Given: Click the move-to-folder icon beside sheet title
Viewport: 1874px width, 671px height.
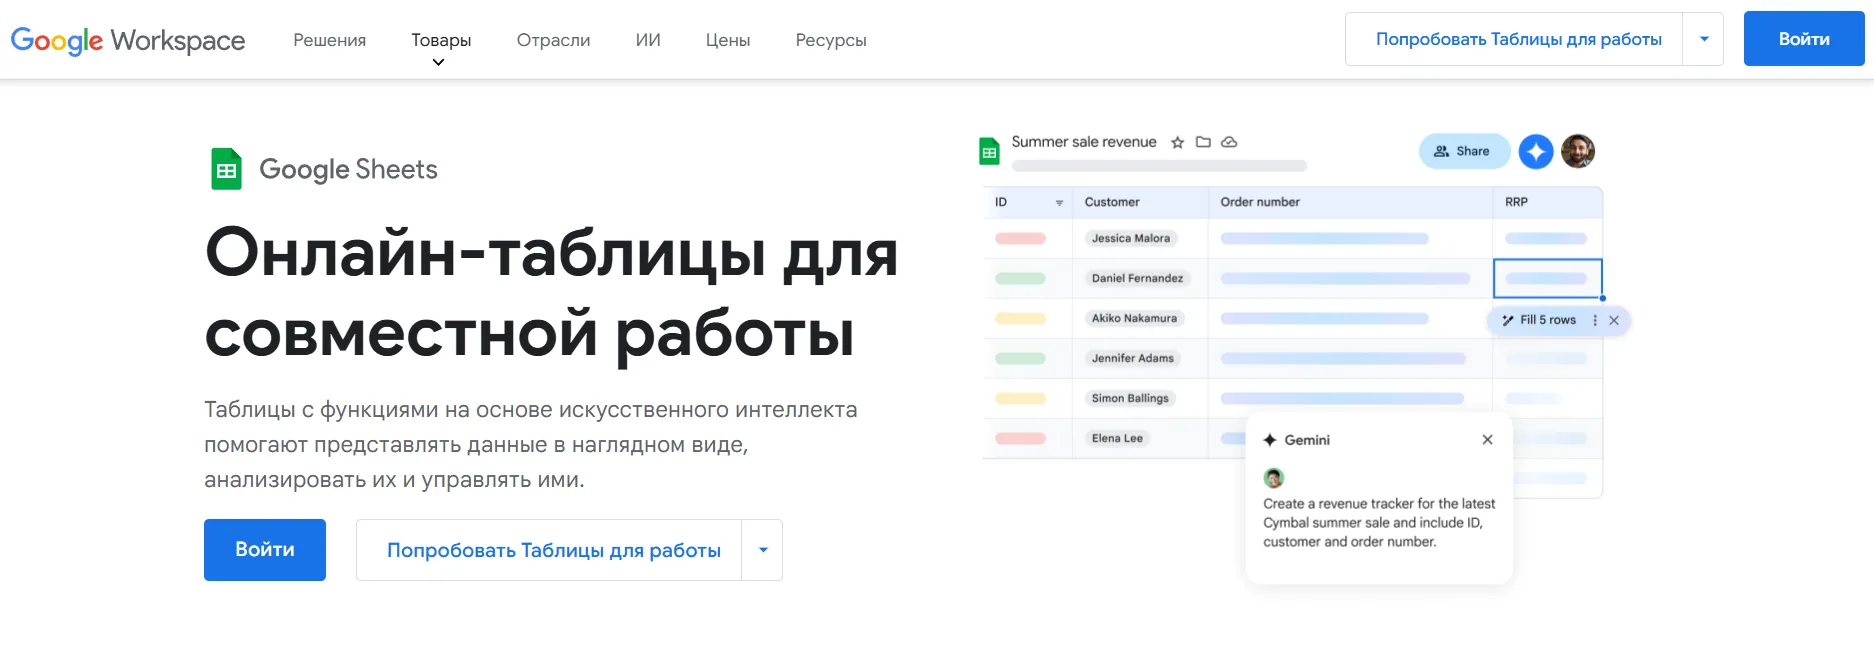Looking at the screenshot, I should [x=1203, y=142].
